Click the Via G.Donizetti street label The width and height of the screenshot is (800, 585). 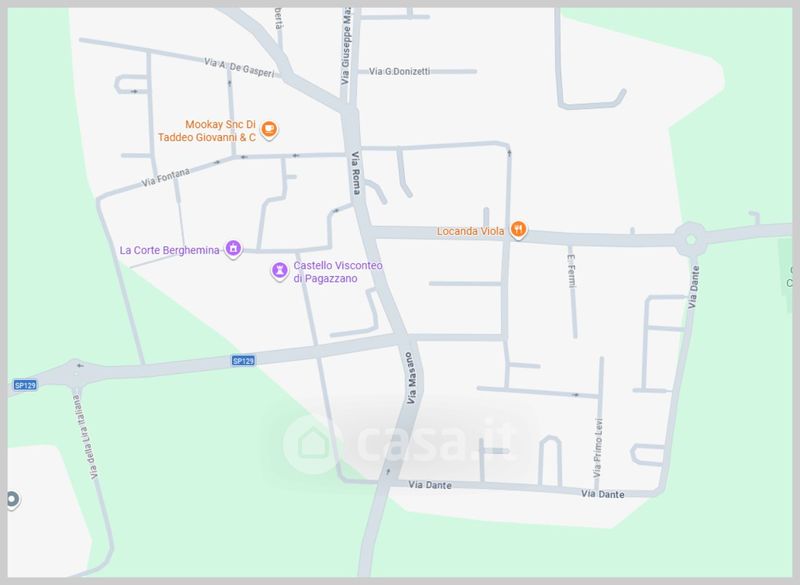click(399, 71)
